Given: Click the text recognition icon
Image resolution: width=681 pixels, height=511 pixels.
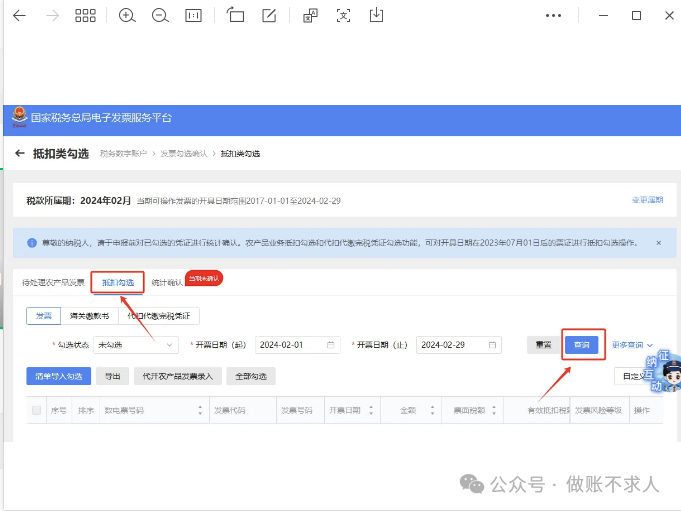Looking at the screenshot, I should pyautogui.click(x=343, y=16).
